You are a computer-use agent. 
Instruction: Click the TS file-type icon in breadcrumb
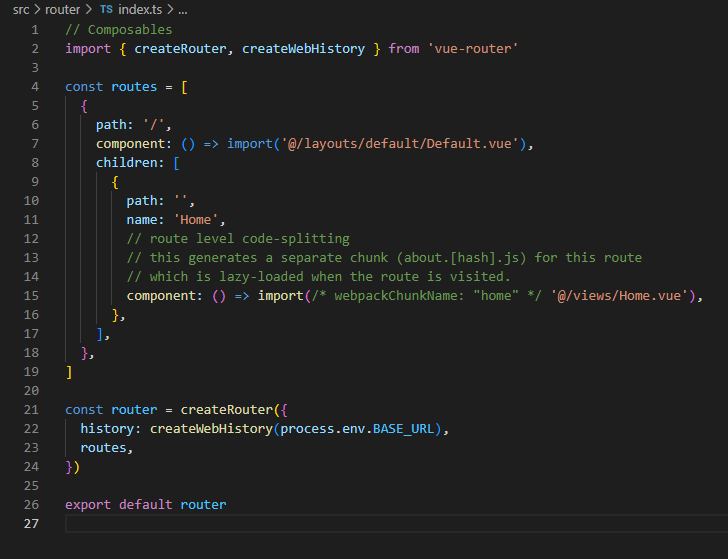click(x=106, y=9)
